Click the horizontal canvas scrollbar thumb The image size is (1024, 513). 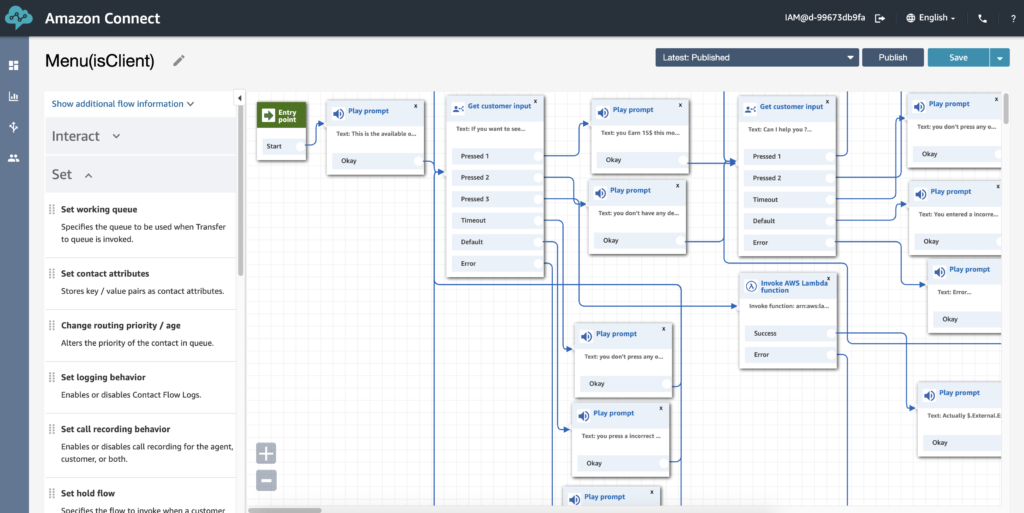(x=285, y=510)
